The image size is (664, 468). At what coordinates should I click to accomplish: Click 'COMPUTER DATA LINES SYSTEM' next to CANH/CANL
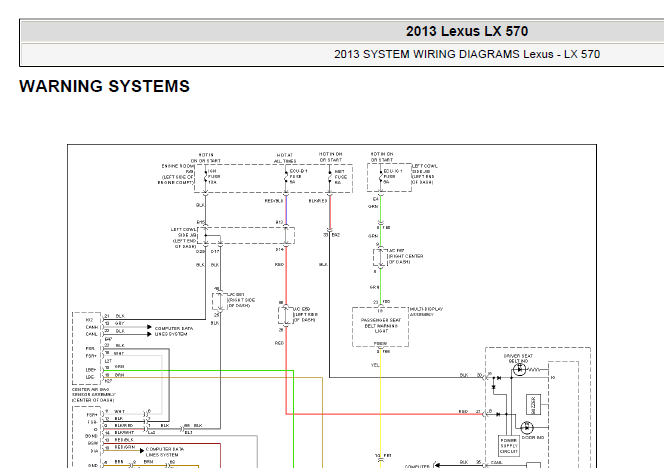point(174,331)
